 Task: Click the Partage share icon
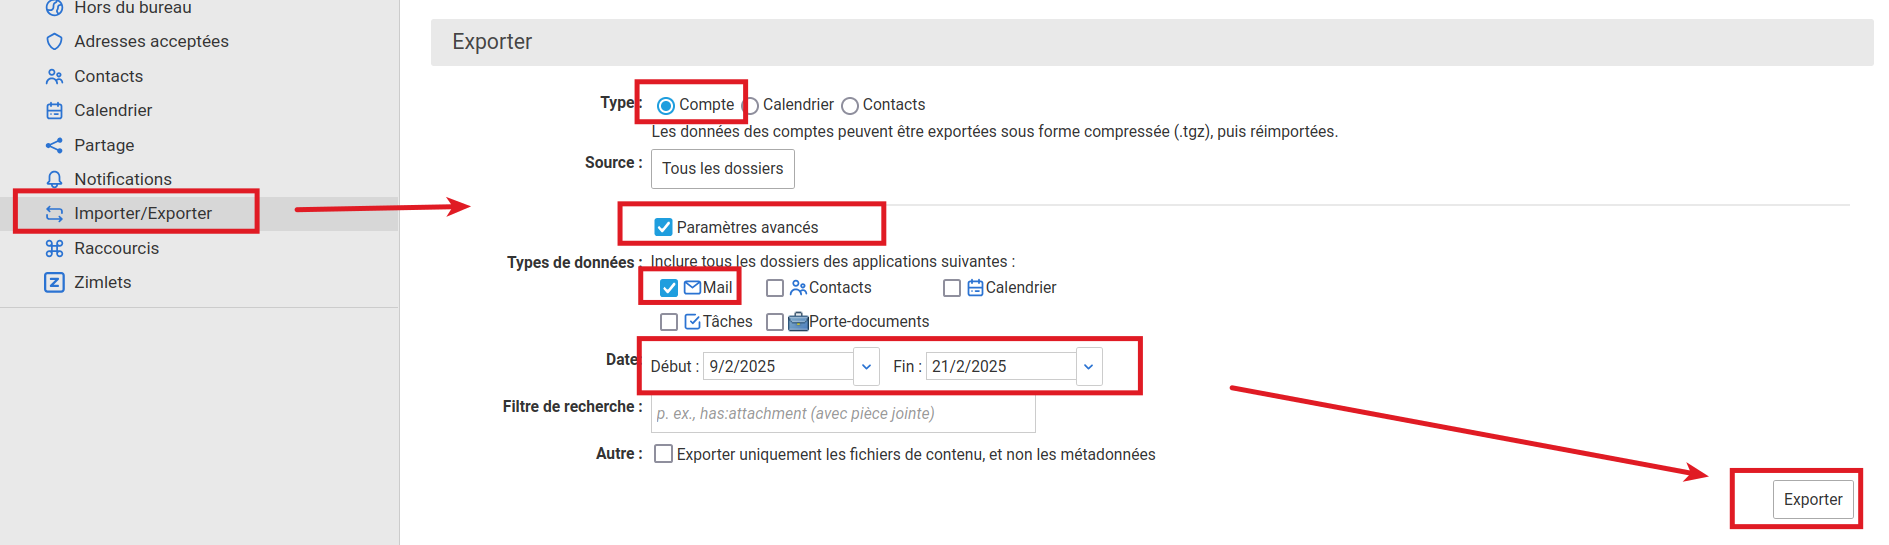(54, 146)
